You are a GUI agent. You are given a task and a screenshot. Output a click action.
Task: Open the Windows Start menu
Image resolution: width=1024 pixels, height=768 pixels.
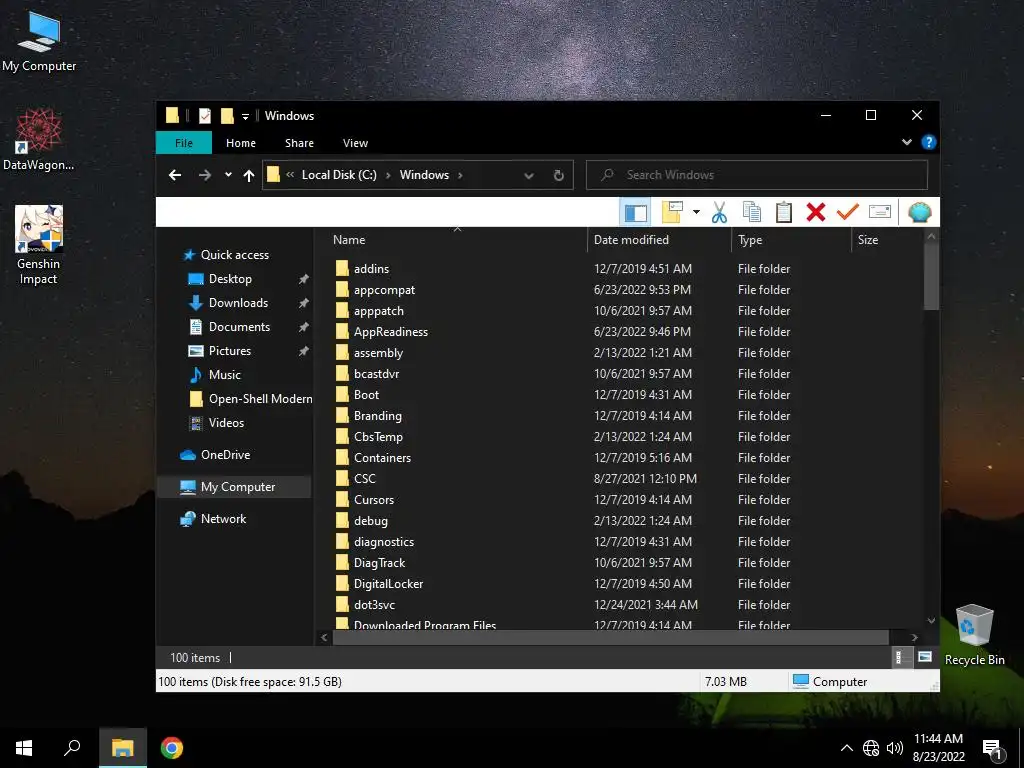coord(24,748)
